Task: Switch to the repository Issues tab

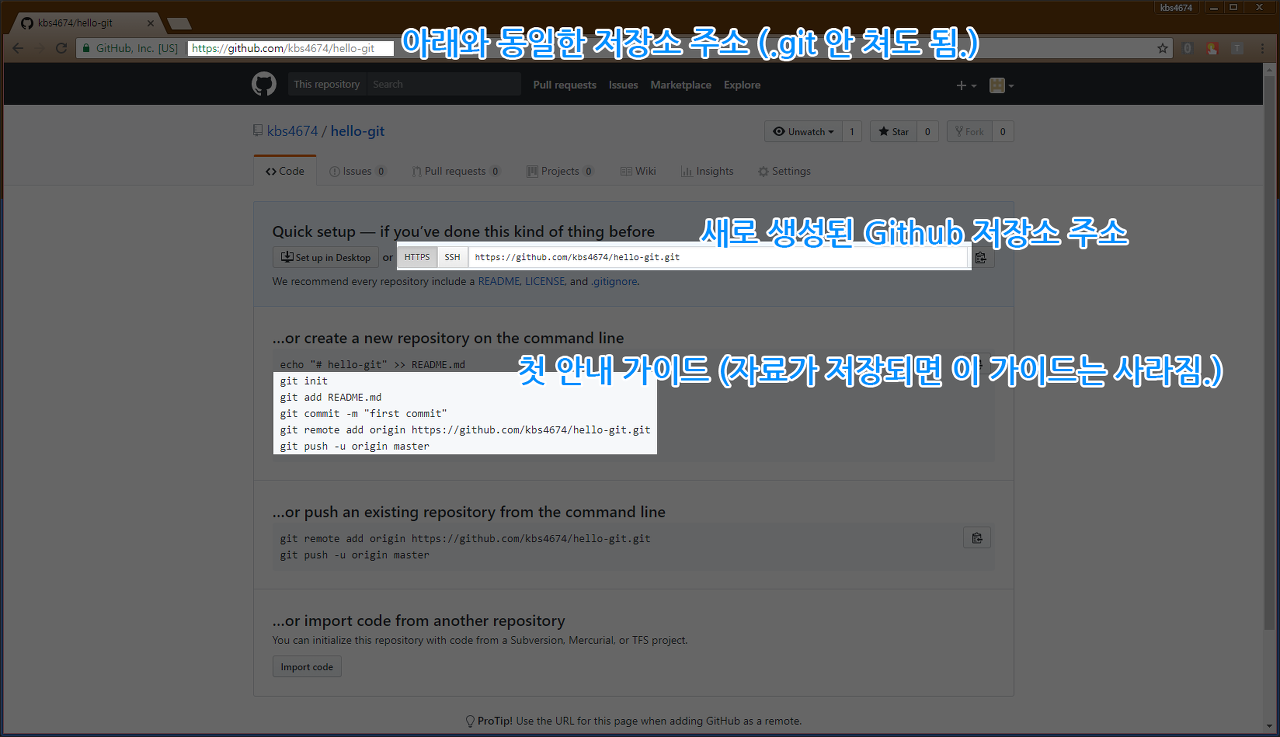Action: pyautogui.click(x=358, y=171)
